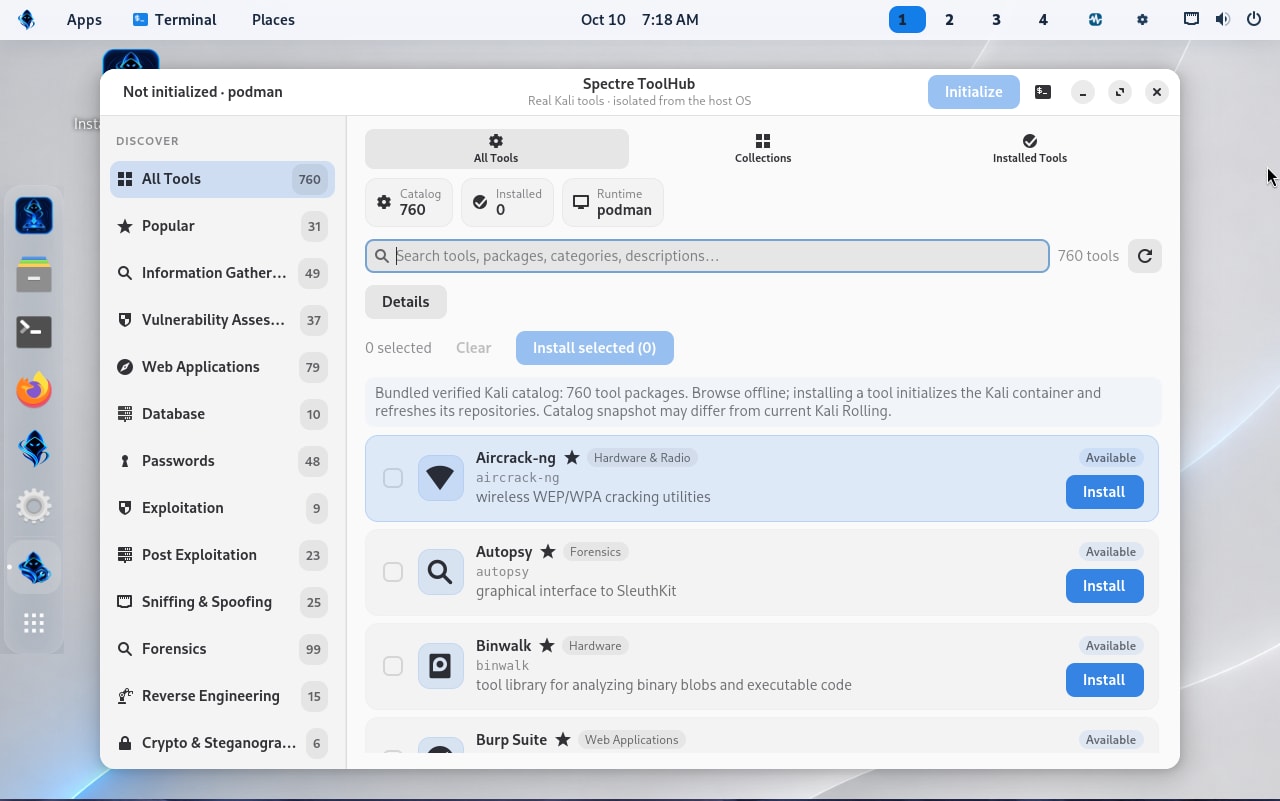Select Web Applications category
Screen dimensions: 1280x801
(222, 367)
